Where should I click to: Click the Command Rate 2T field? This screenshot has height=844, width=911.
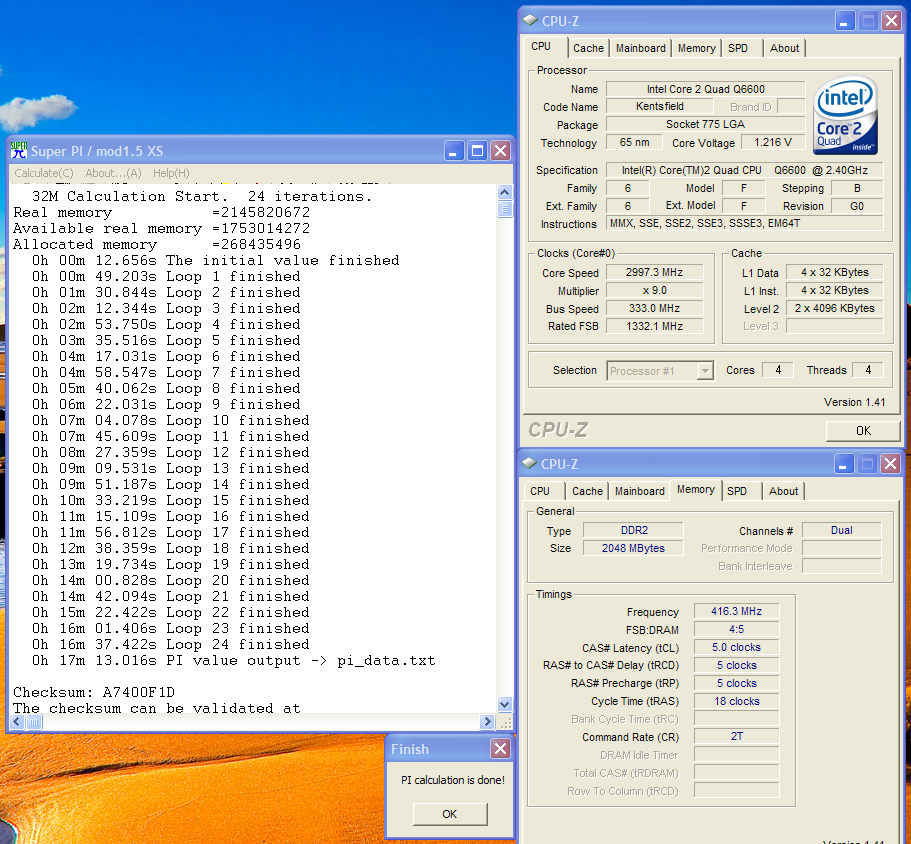coord(736,737)
